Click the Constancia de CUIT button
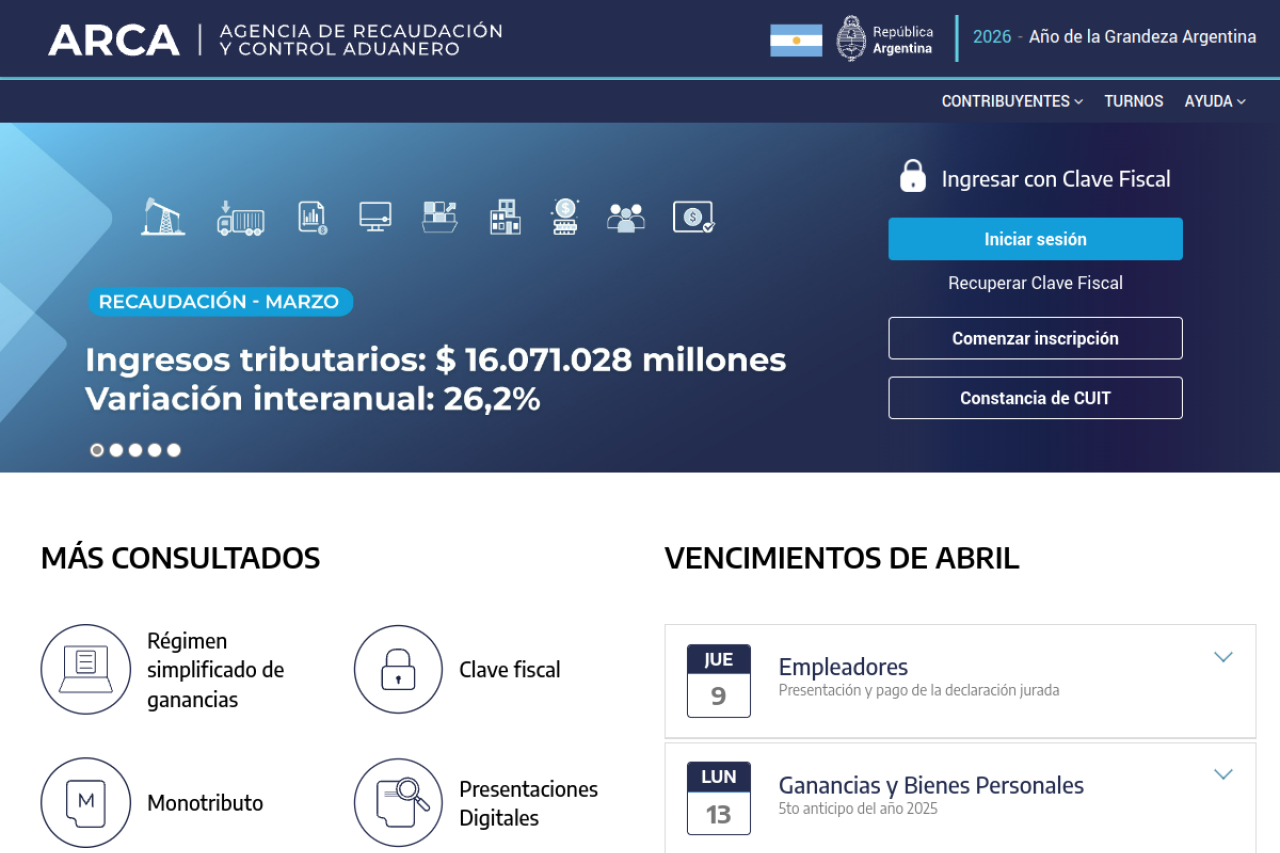The width and height of the screenshot is (1280, 853). click(x=1035, y=398)
